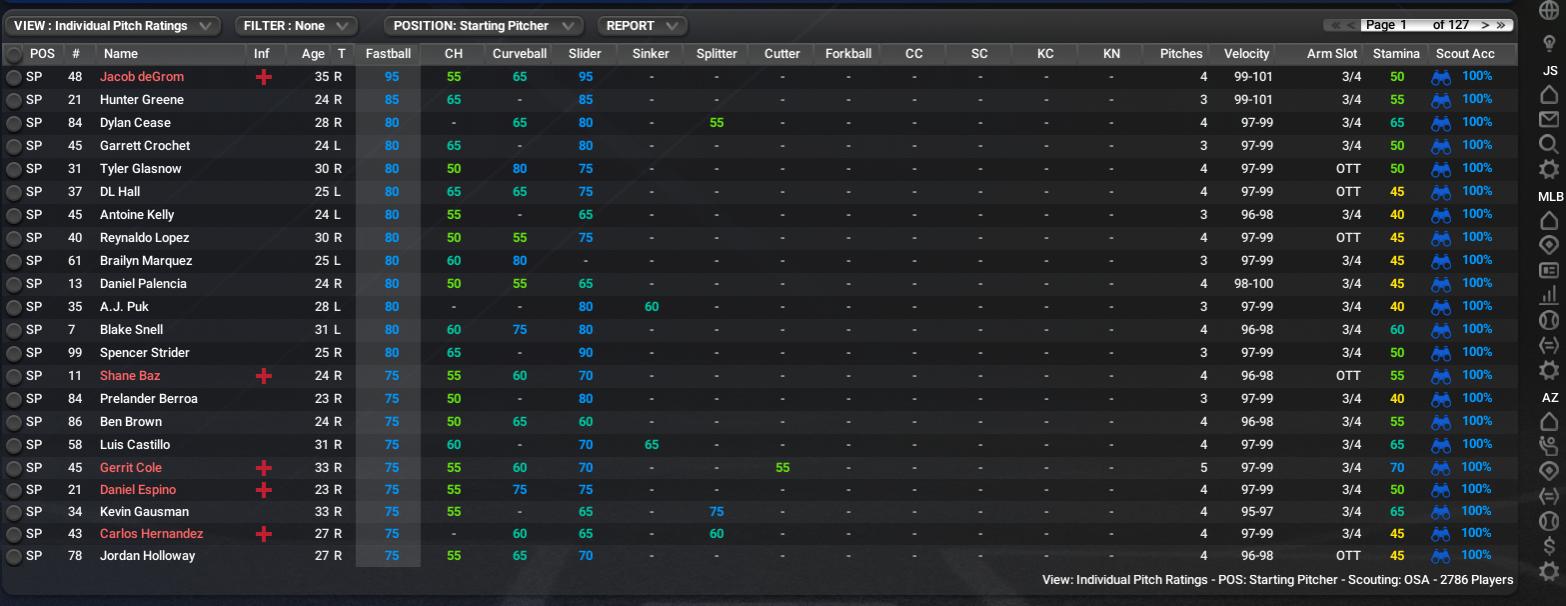Click the red injury cross for Gerrit Cole
Viewport: 1566px width, 606px height.
coord(263,468)
